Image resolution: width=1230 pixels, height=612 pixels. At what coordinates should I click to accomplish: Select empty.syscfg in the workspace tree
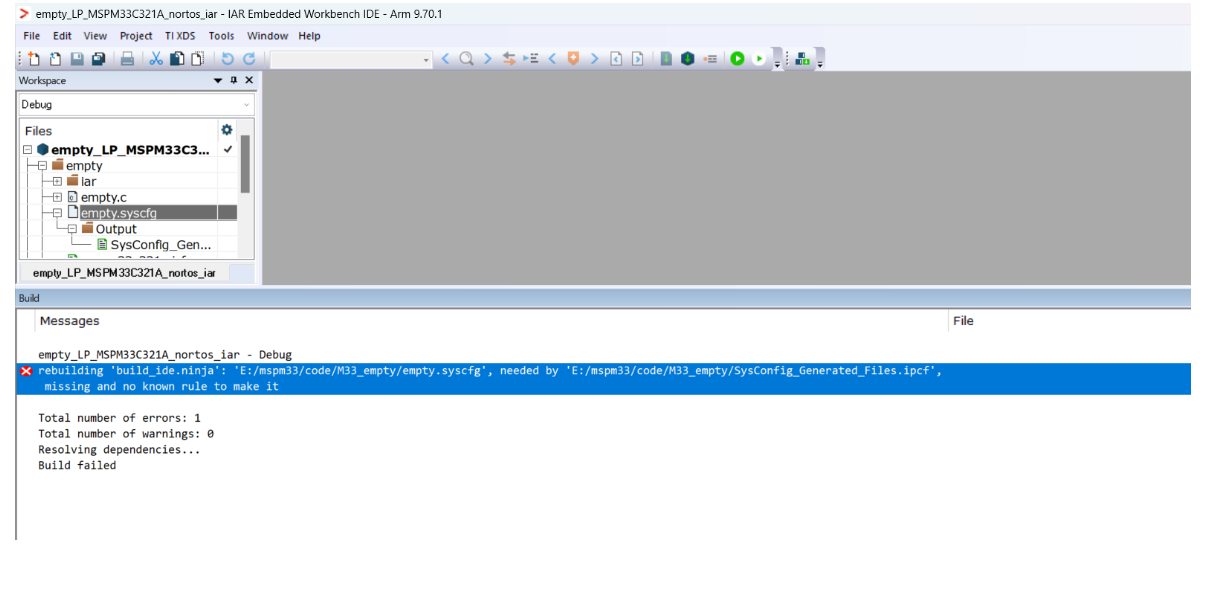click(x=119, y=213)
